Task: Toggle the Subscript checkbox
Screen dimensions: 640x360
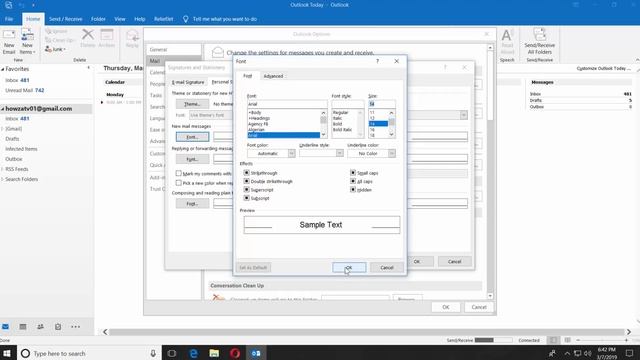Action: tap(247, 198)
